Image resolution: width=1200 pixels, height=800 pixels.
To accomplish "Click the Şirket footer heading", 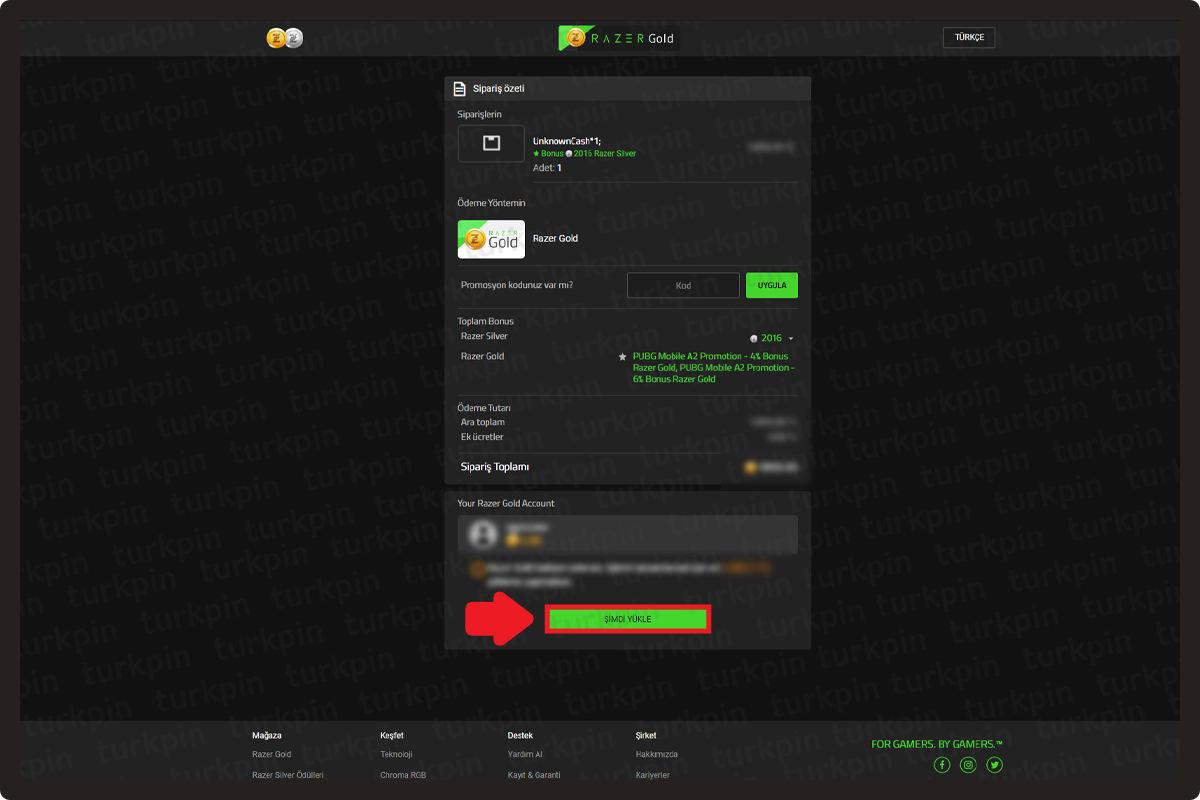I will (647, 735).
